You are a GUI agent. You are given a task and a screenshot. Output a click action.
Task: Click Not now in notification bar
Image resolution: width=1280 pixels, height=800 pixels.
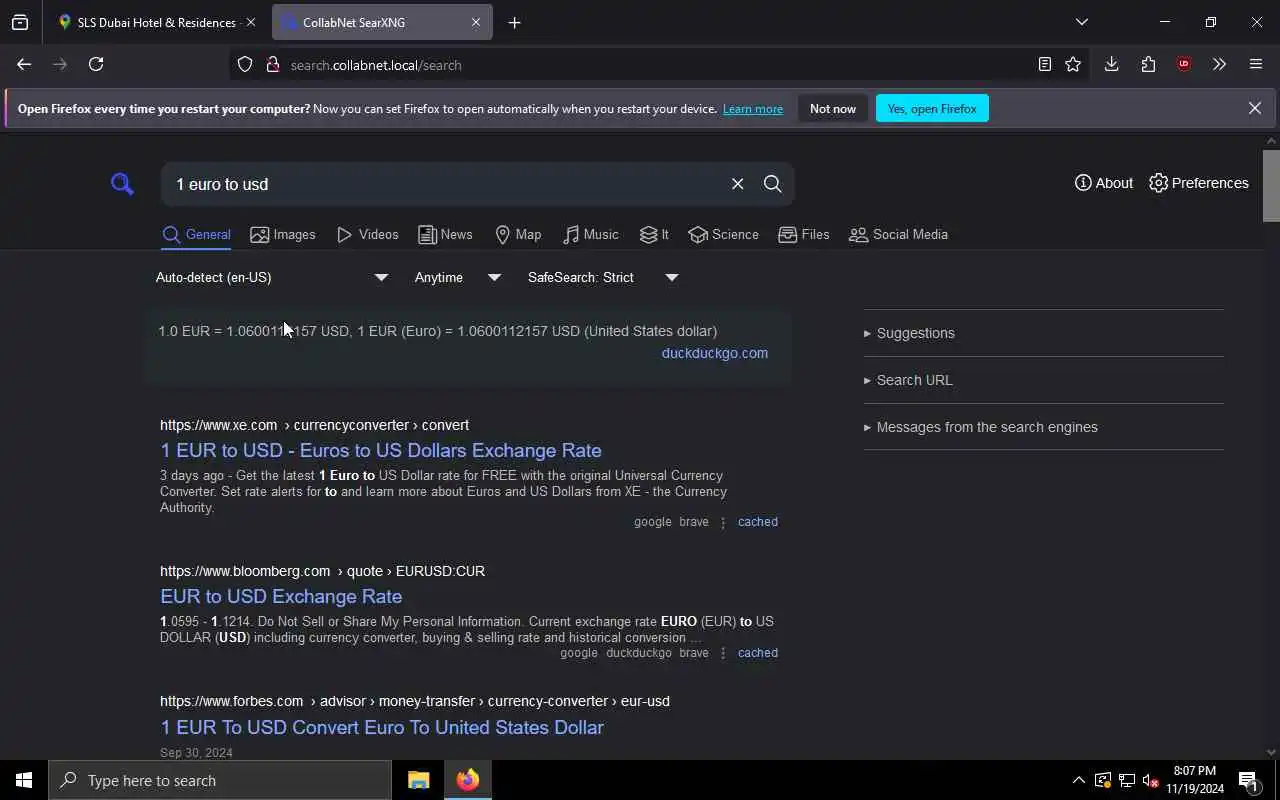tap(833, 109)
